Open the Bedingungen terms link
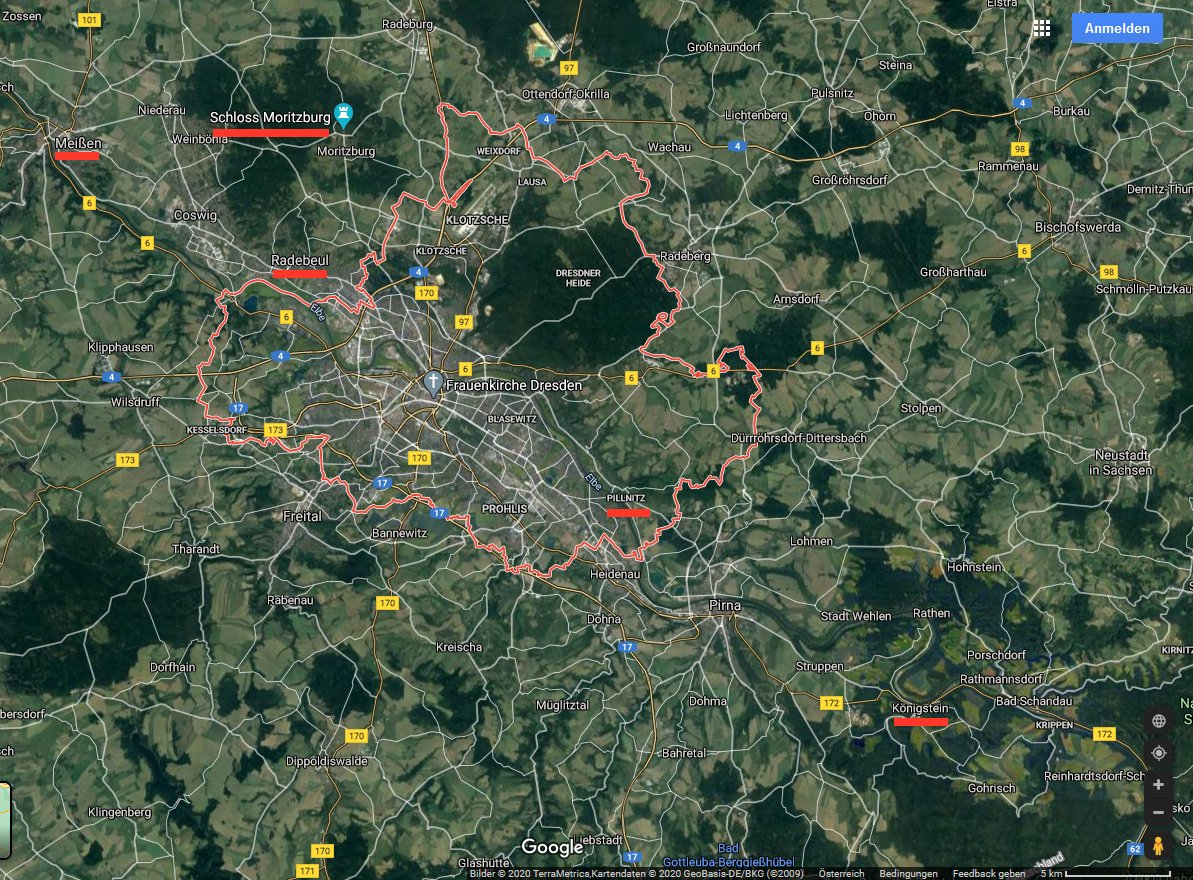Viewport: 1193px width, 880px height. pos(908,874)
